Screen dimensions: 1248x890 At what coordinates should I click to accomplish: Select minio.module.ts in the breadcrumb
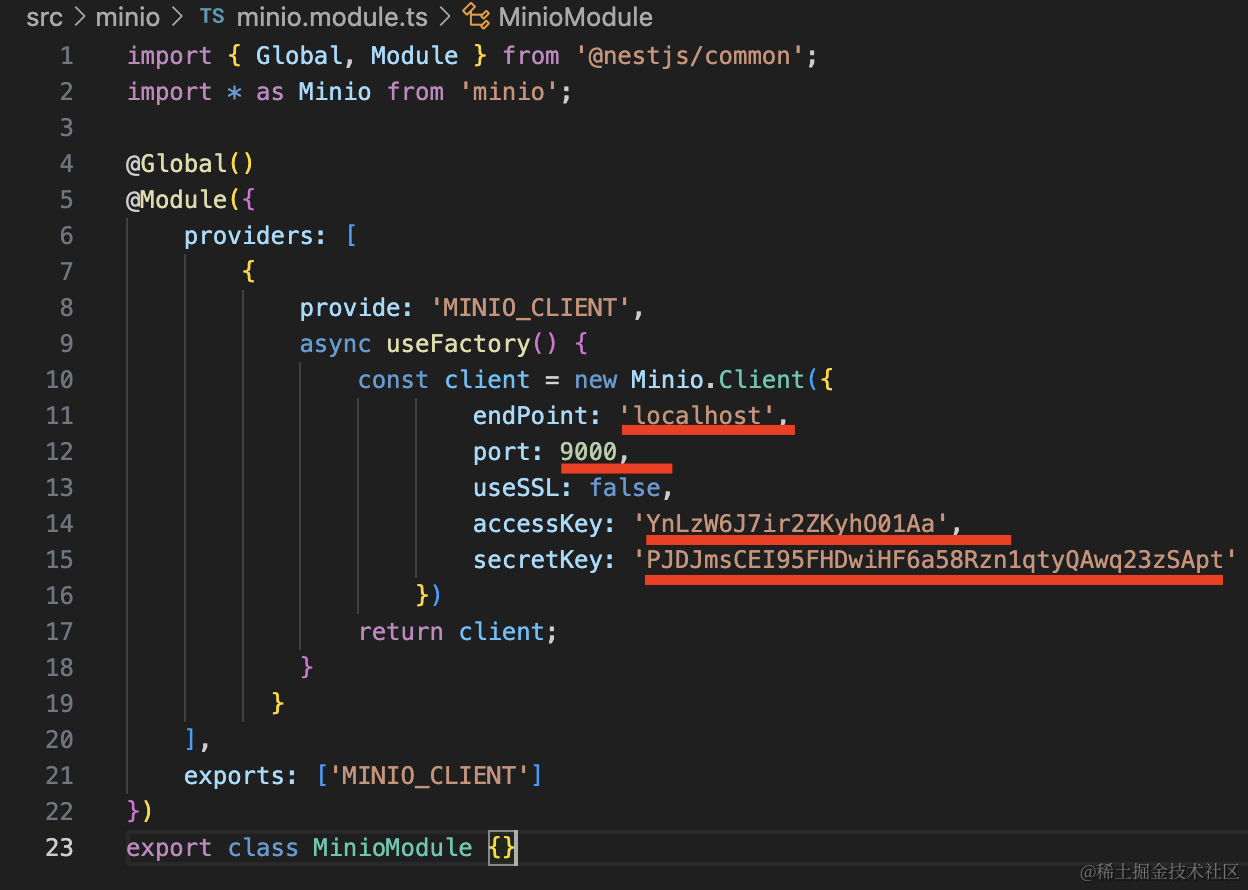click(x=331, y=18)
